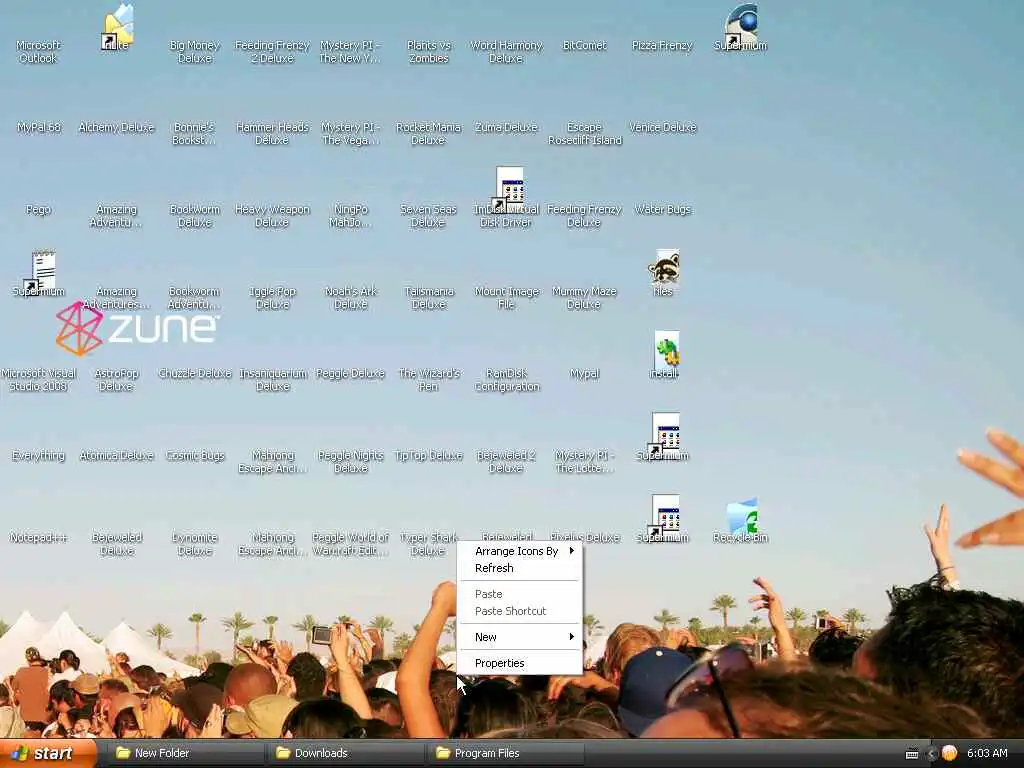Image resolution: width=1024 pixels, height=768 pixels.
Task: Select Talismania Deluxe shortcut
Action: point(428,297)
